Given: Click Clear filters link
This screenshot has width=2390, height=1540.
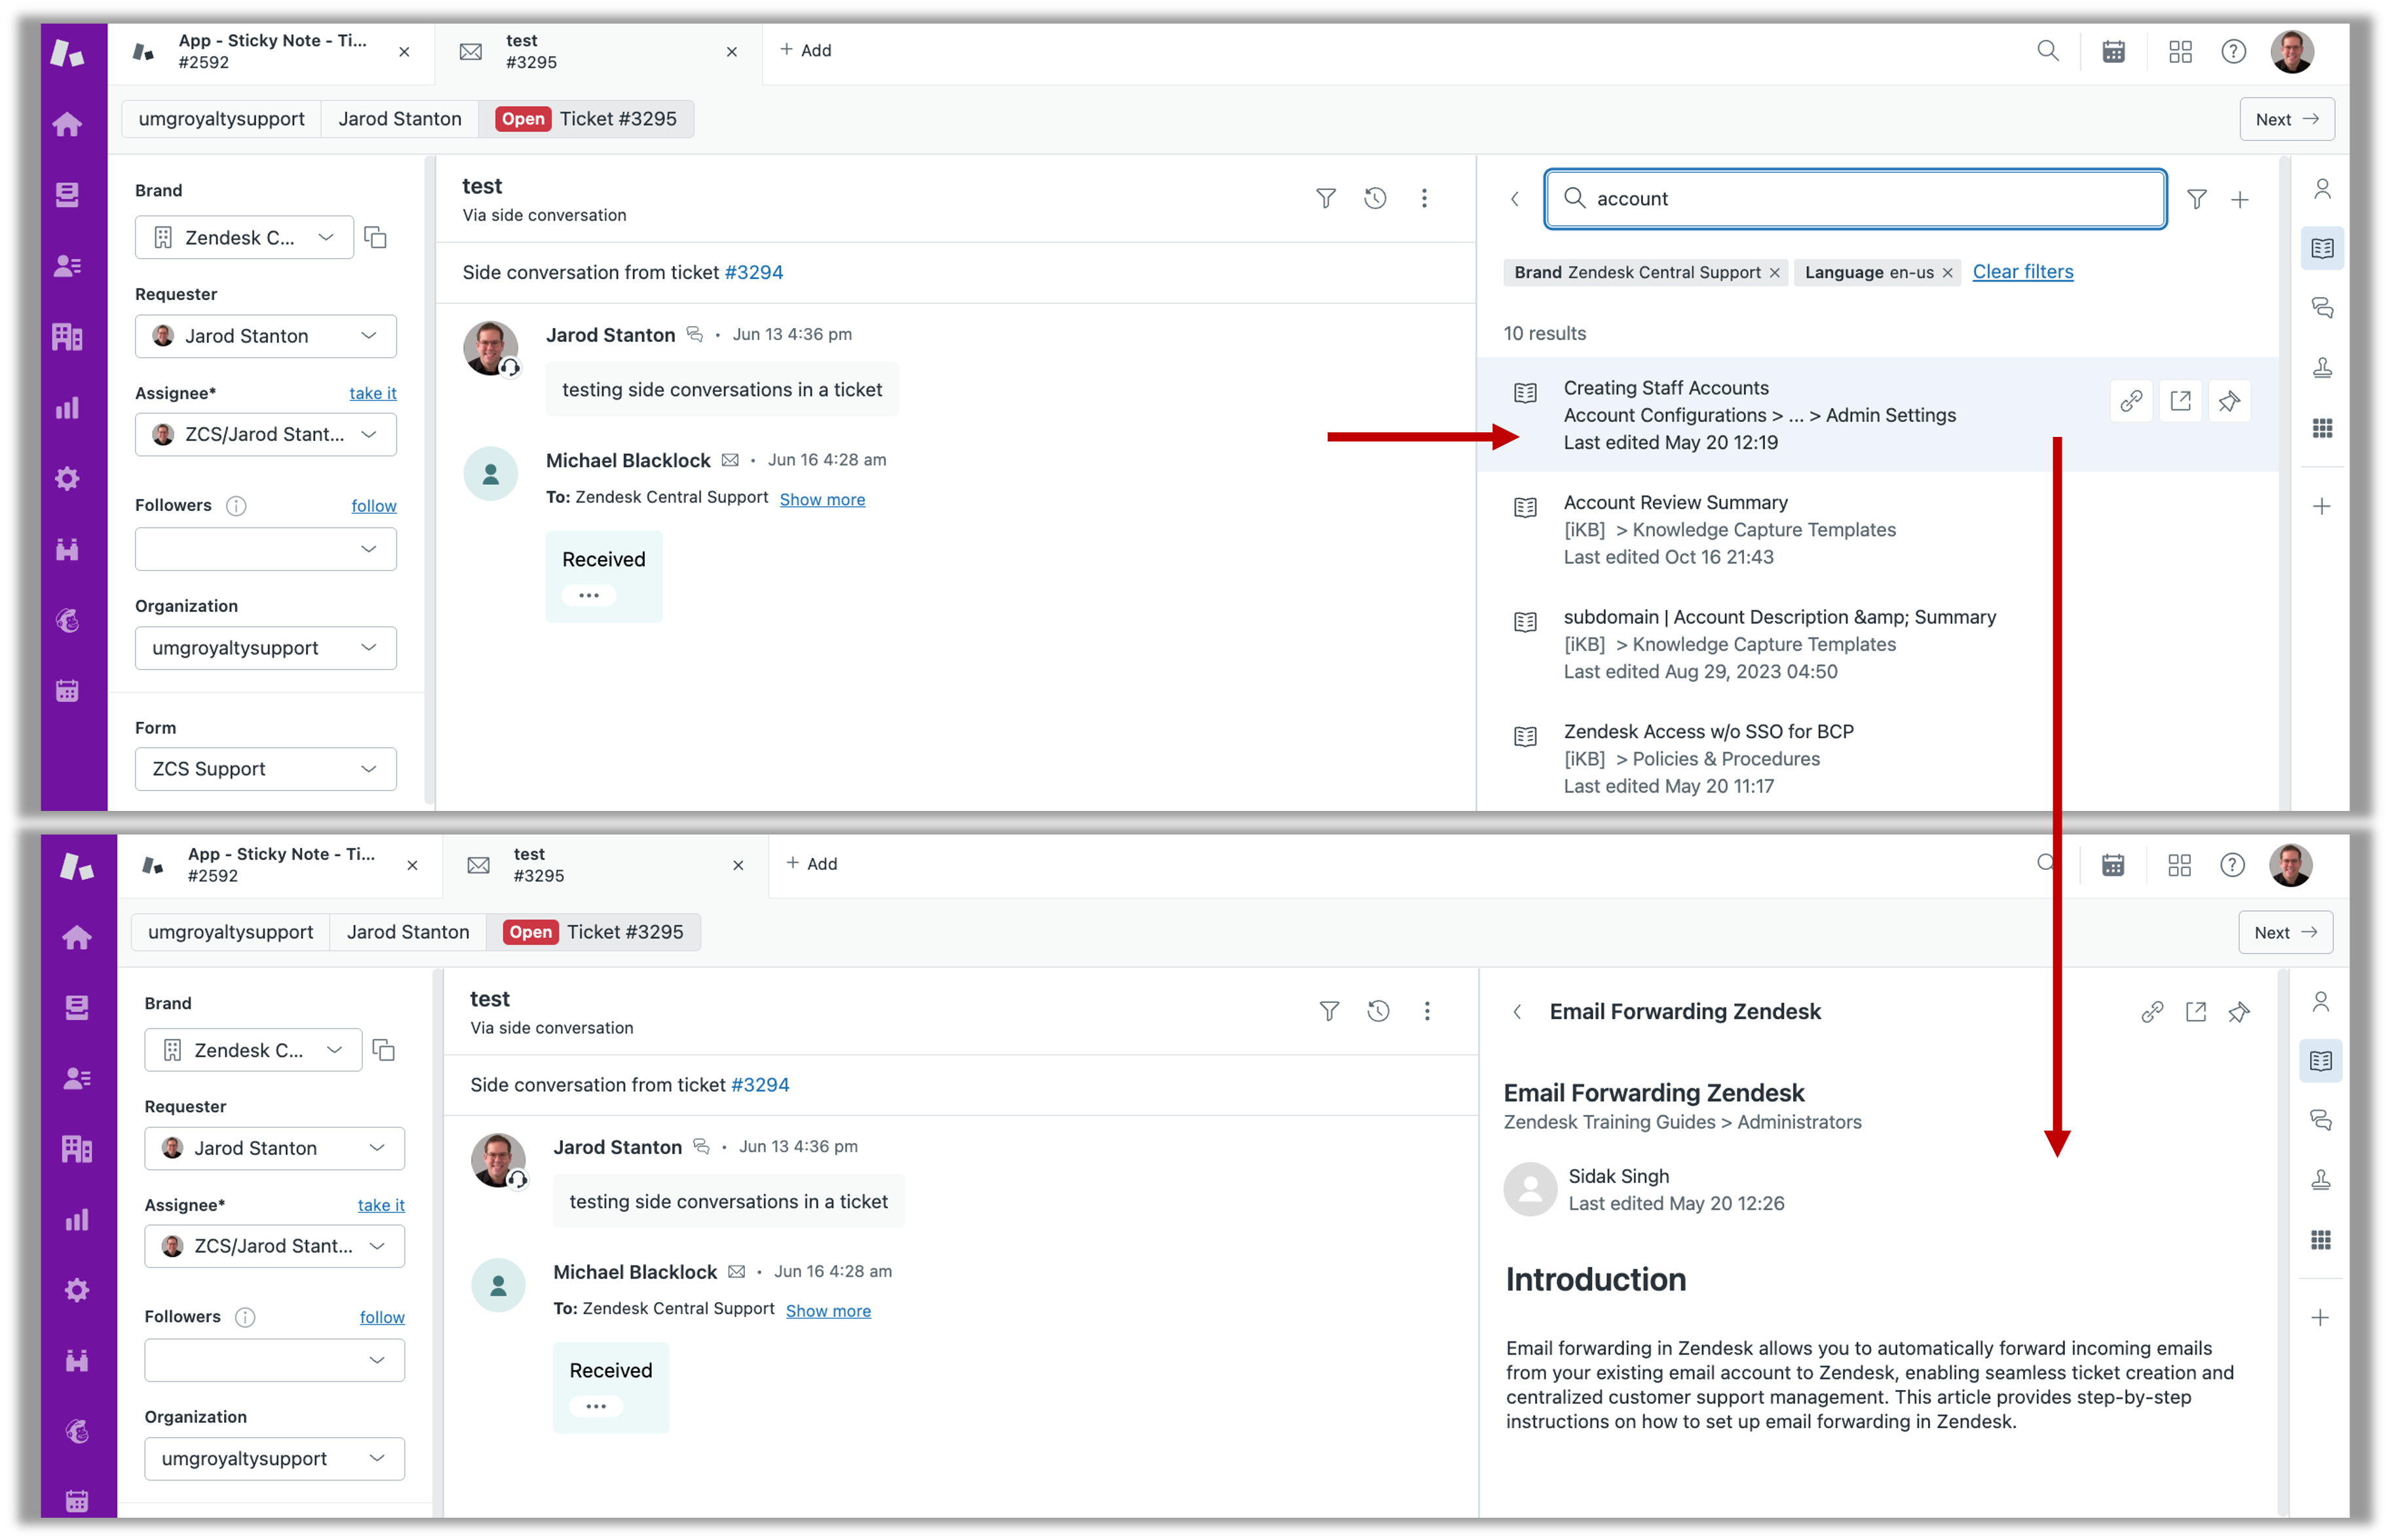Looking at the screenshot, I should [x=2022, y=272].
